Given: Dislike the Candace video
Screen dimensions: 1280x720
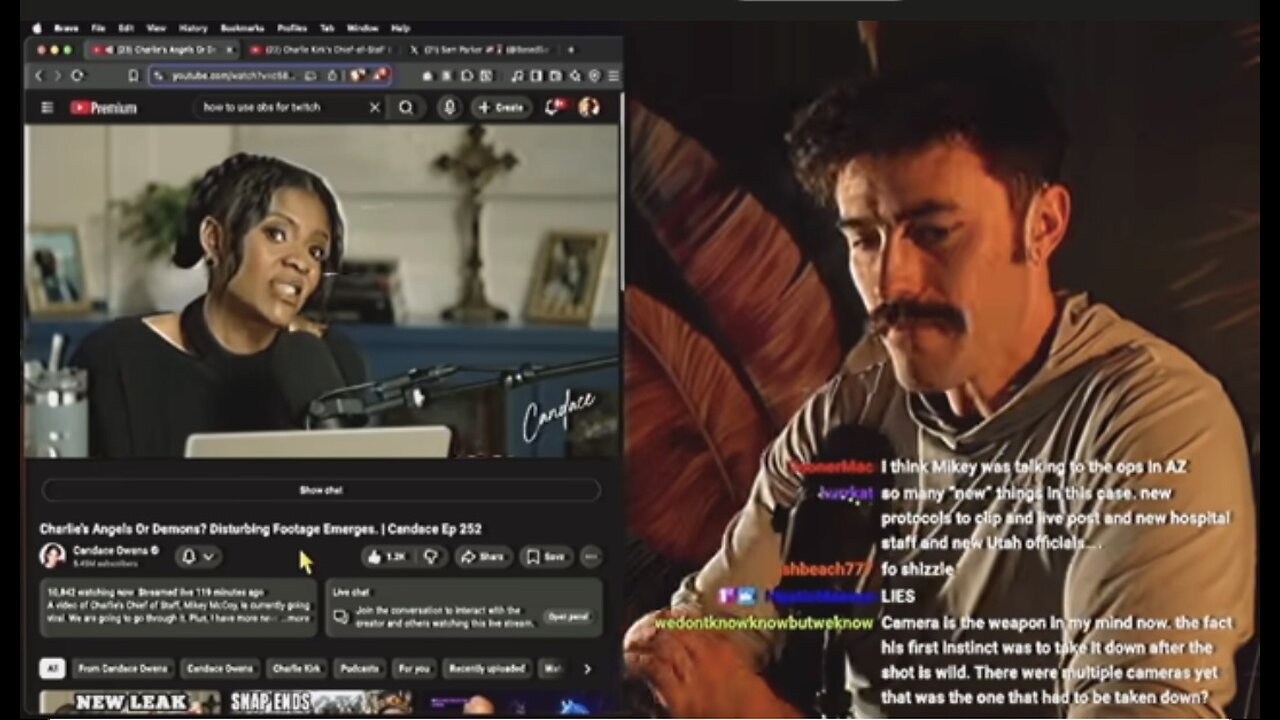Looking at the screenshot, I should pyautogui.click(x=432, y=557).
